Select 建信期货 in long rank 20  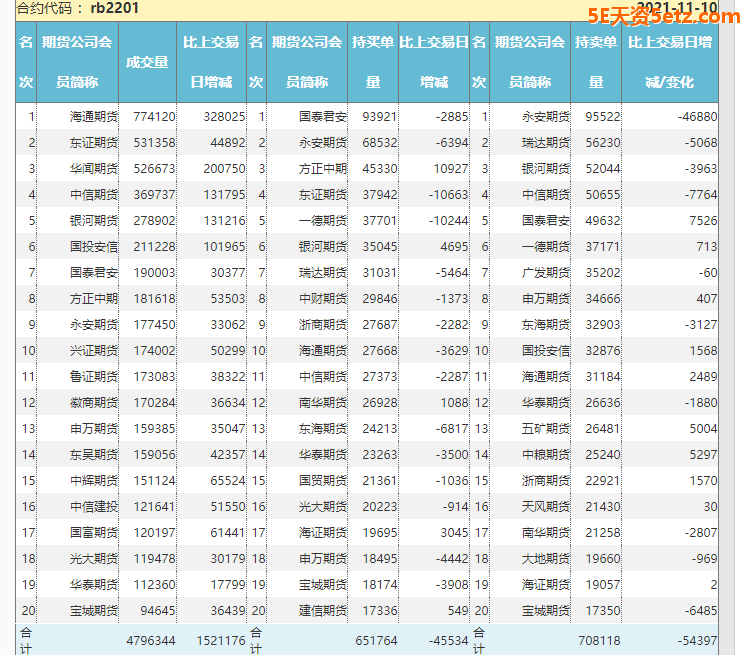[323, 611]
